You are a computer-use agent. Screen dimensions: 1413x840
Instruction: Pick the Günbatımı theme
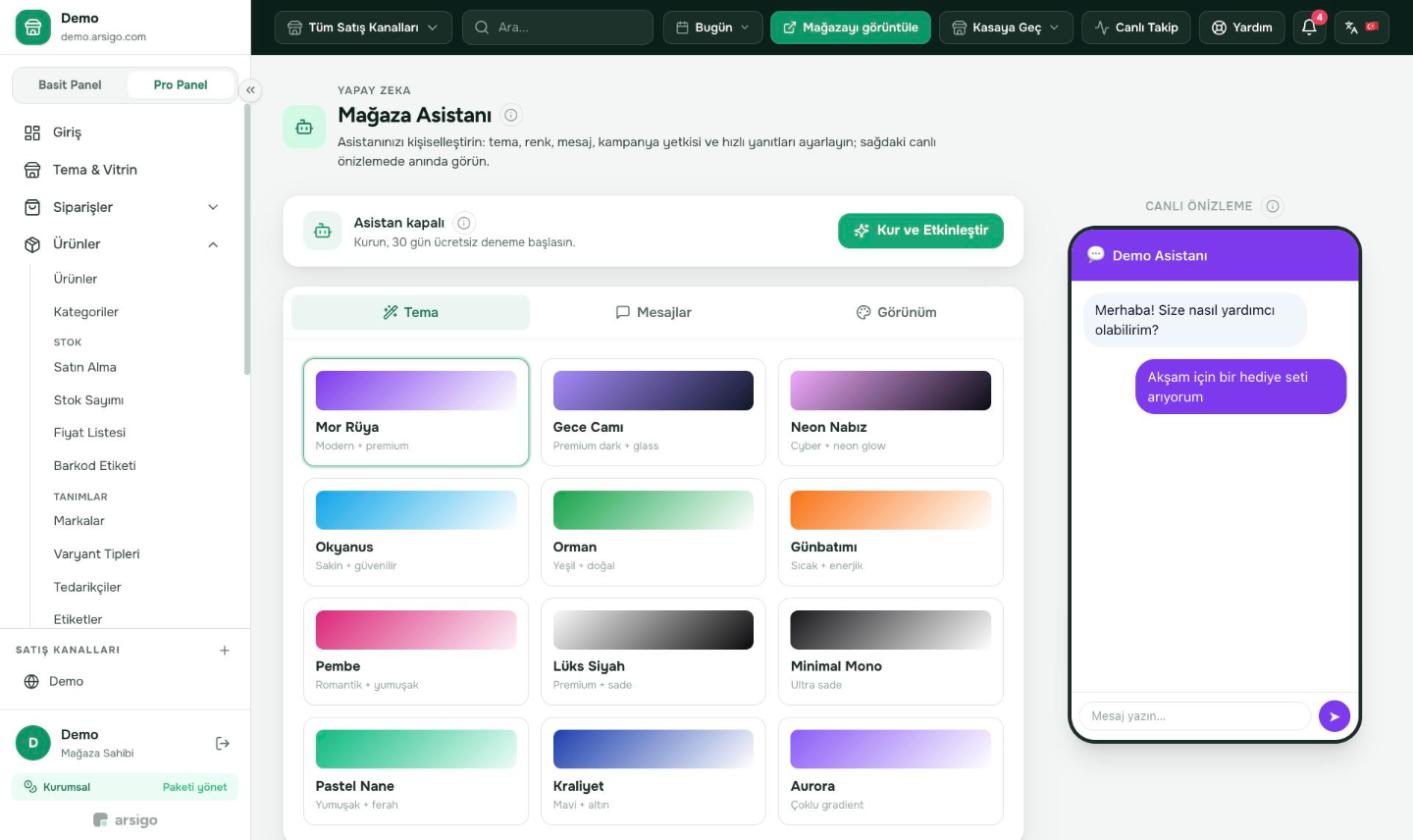click(x=891, y=532)
